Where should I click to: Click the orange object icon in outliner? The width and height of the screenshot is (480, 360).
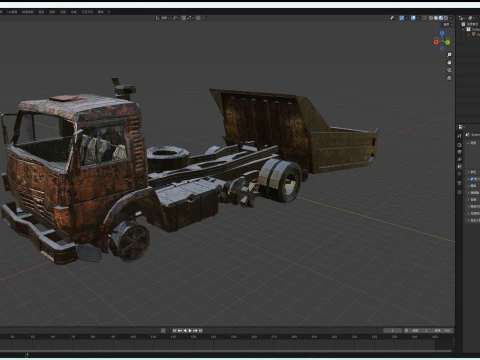473,34
